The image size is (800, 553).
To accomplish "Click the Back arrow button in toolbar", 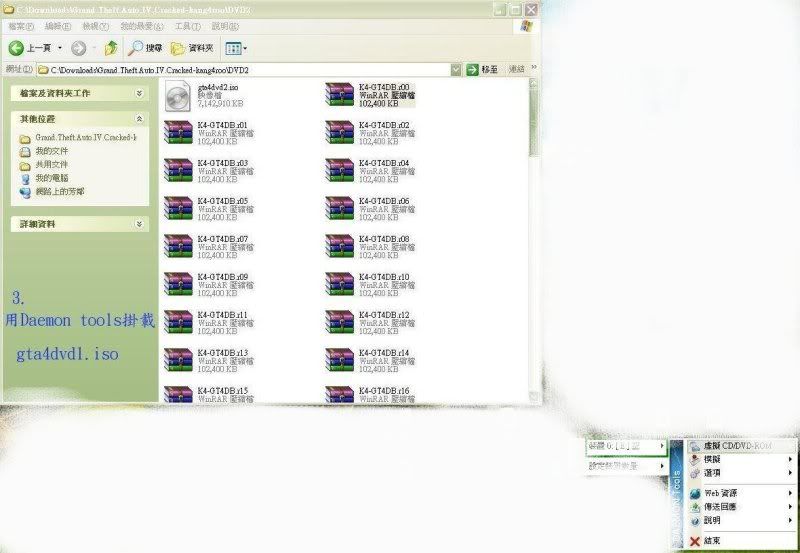I will coord(17,48).
